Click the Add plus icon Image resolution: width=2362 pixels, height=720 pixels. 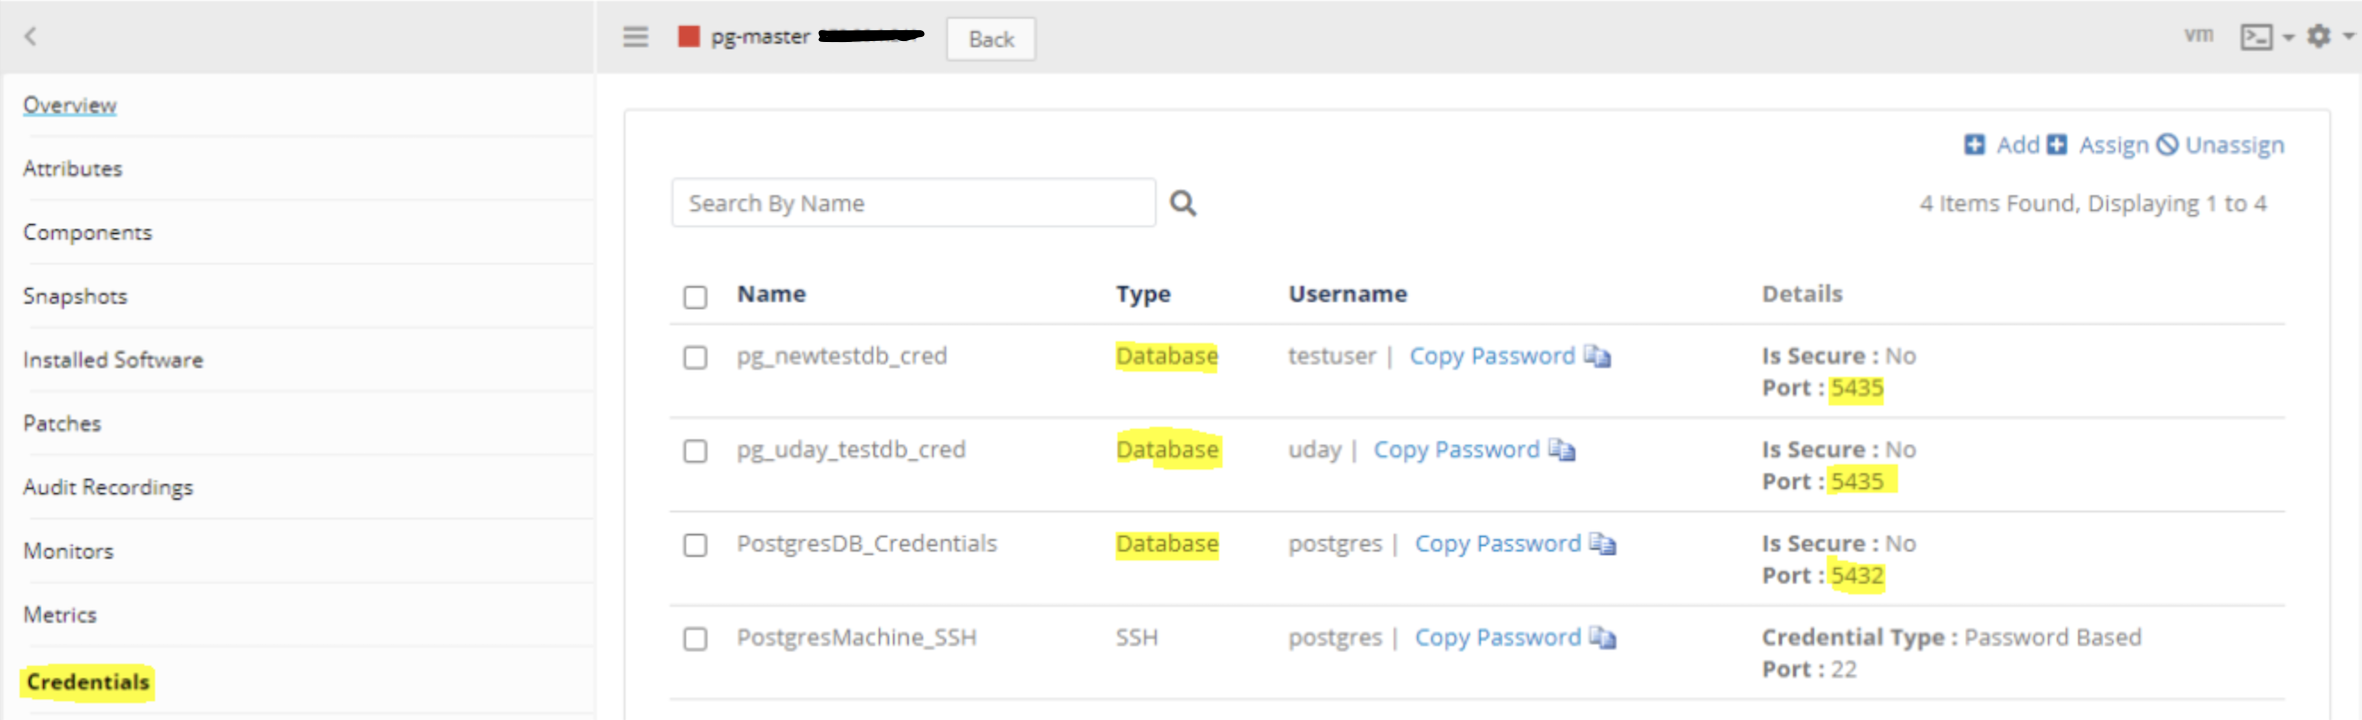coord(1974,145)
